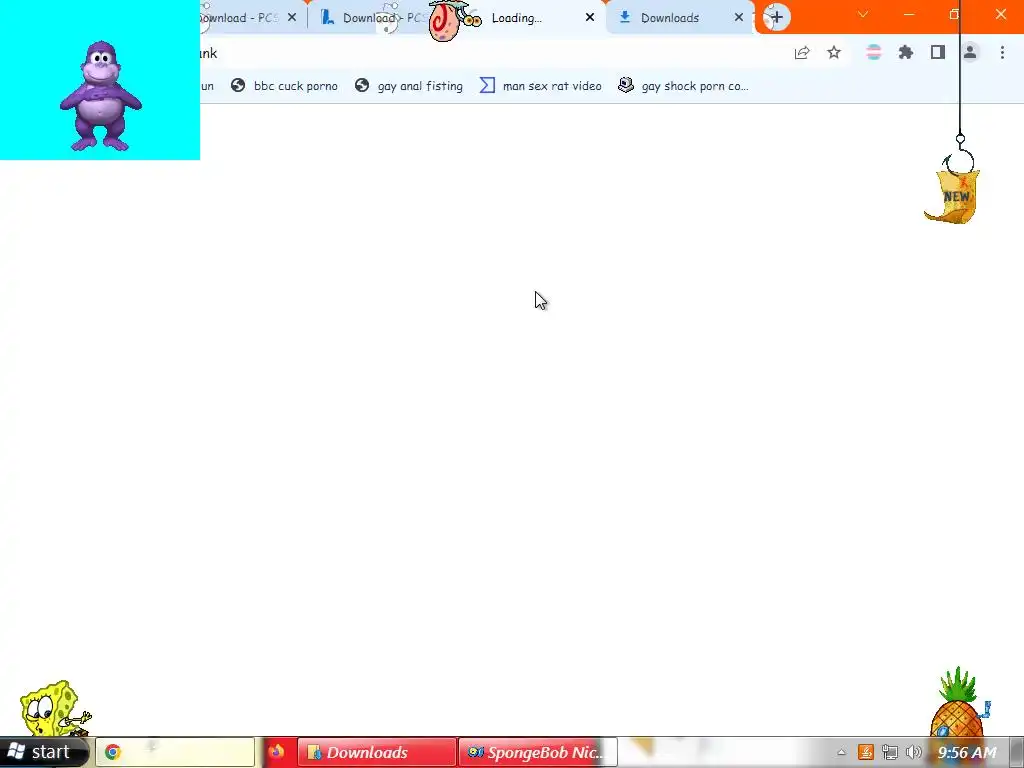Share this page icon in address bar
The height and width of the screenshot is (768, 1024).
(x=802, y=53)
